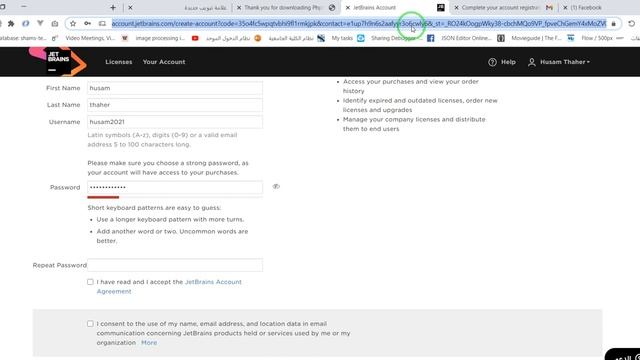This screenshot has width=640, height=360.
Task: Click the First Name field
Action: 175,88
